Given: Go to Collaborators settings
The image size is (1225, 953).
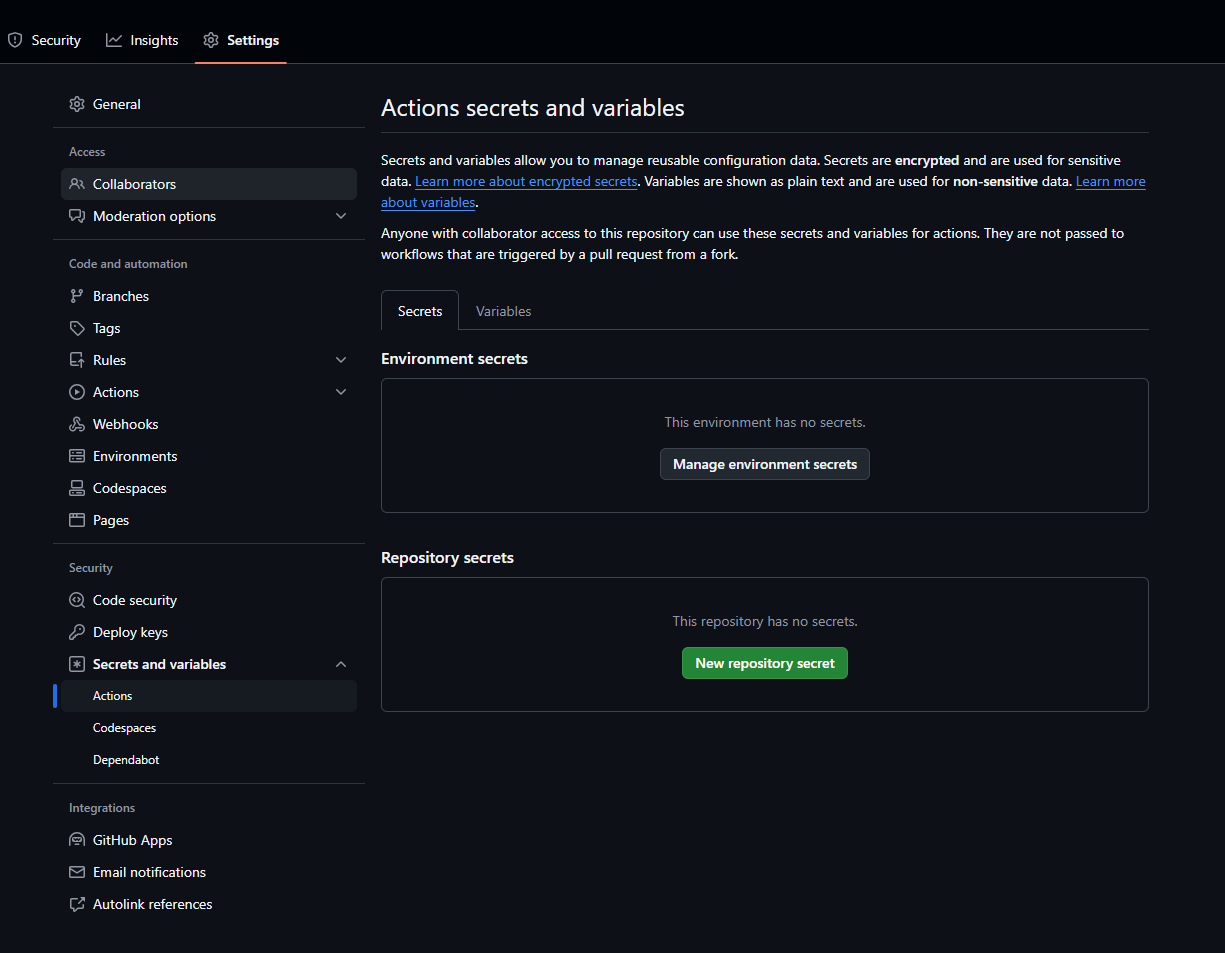Looking at the screenshot, I should [209, 184].
